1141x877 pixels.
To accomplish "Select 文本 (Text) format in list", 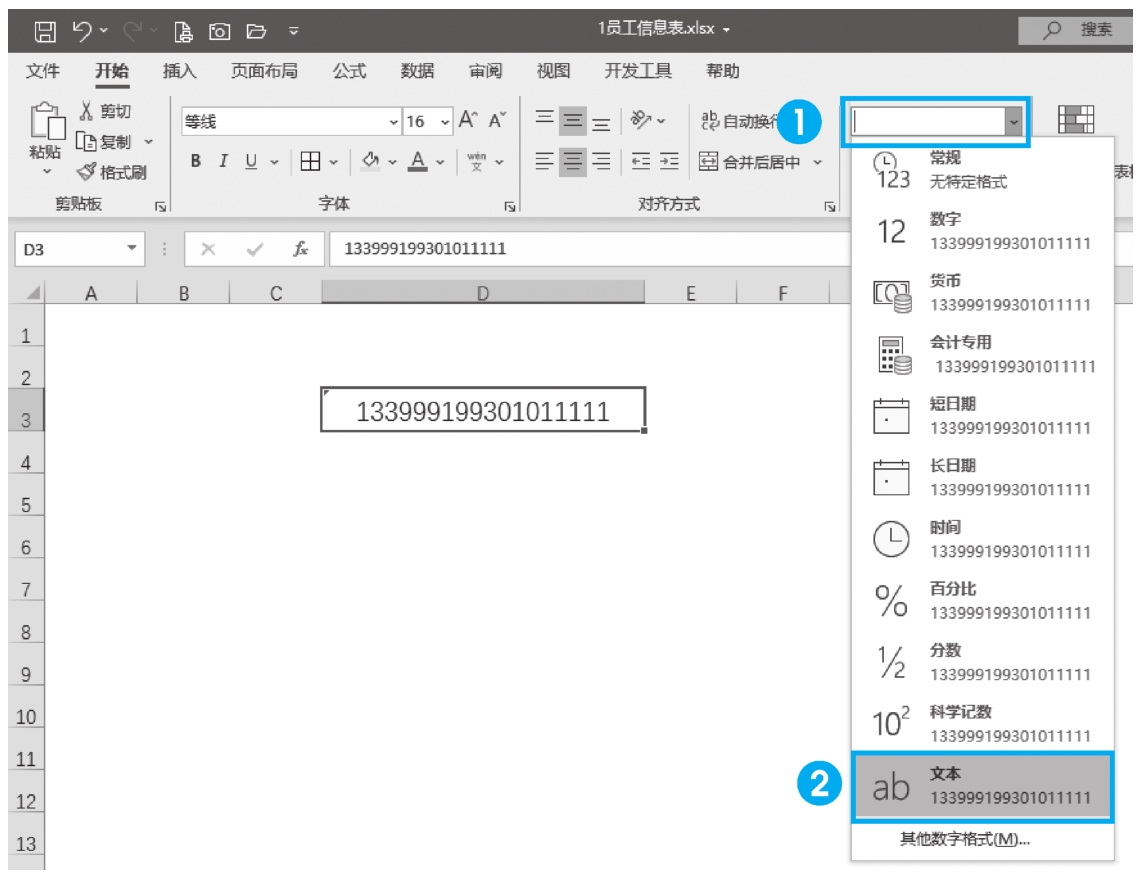I will tap(981, 786).
